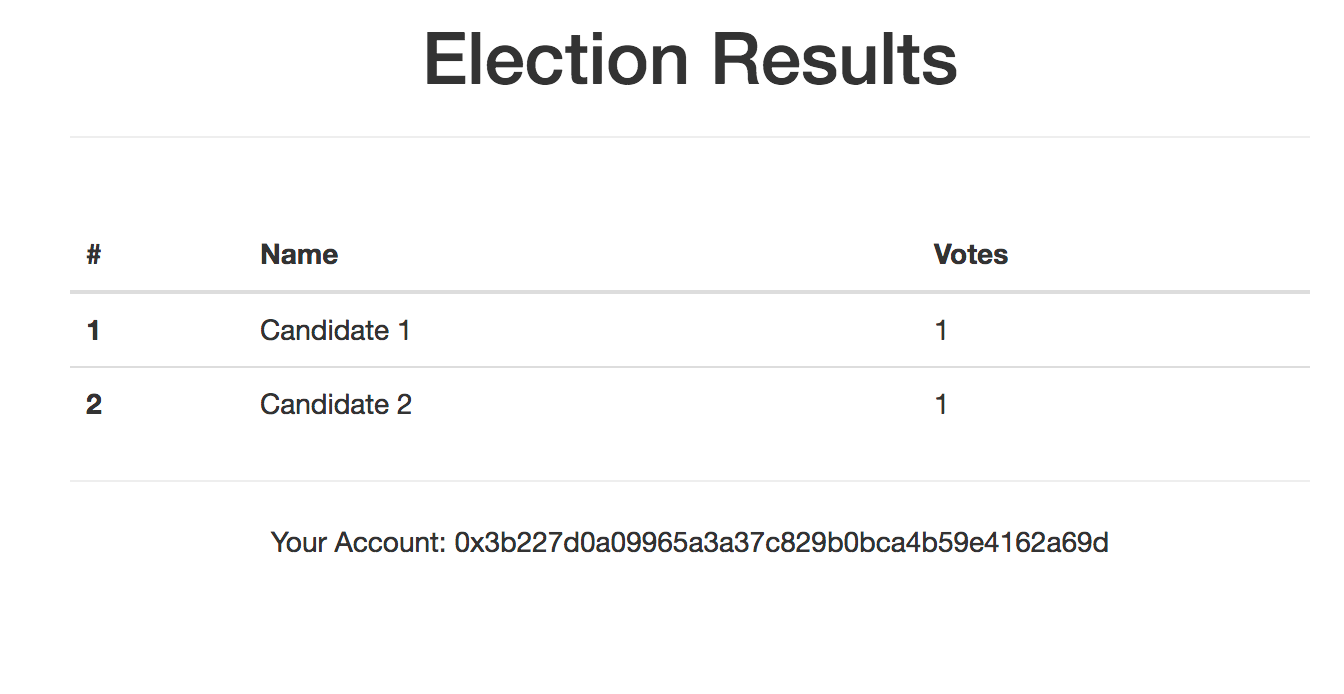
Task: Click the "Votes" column header
Action: (970, 255)
